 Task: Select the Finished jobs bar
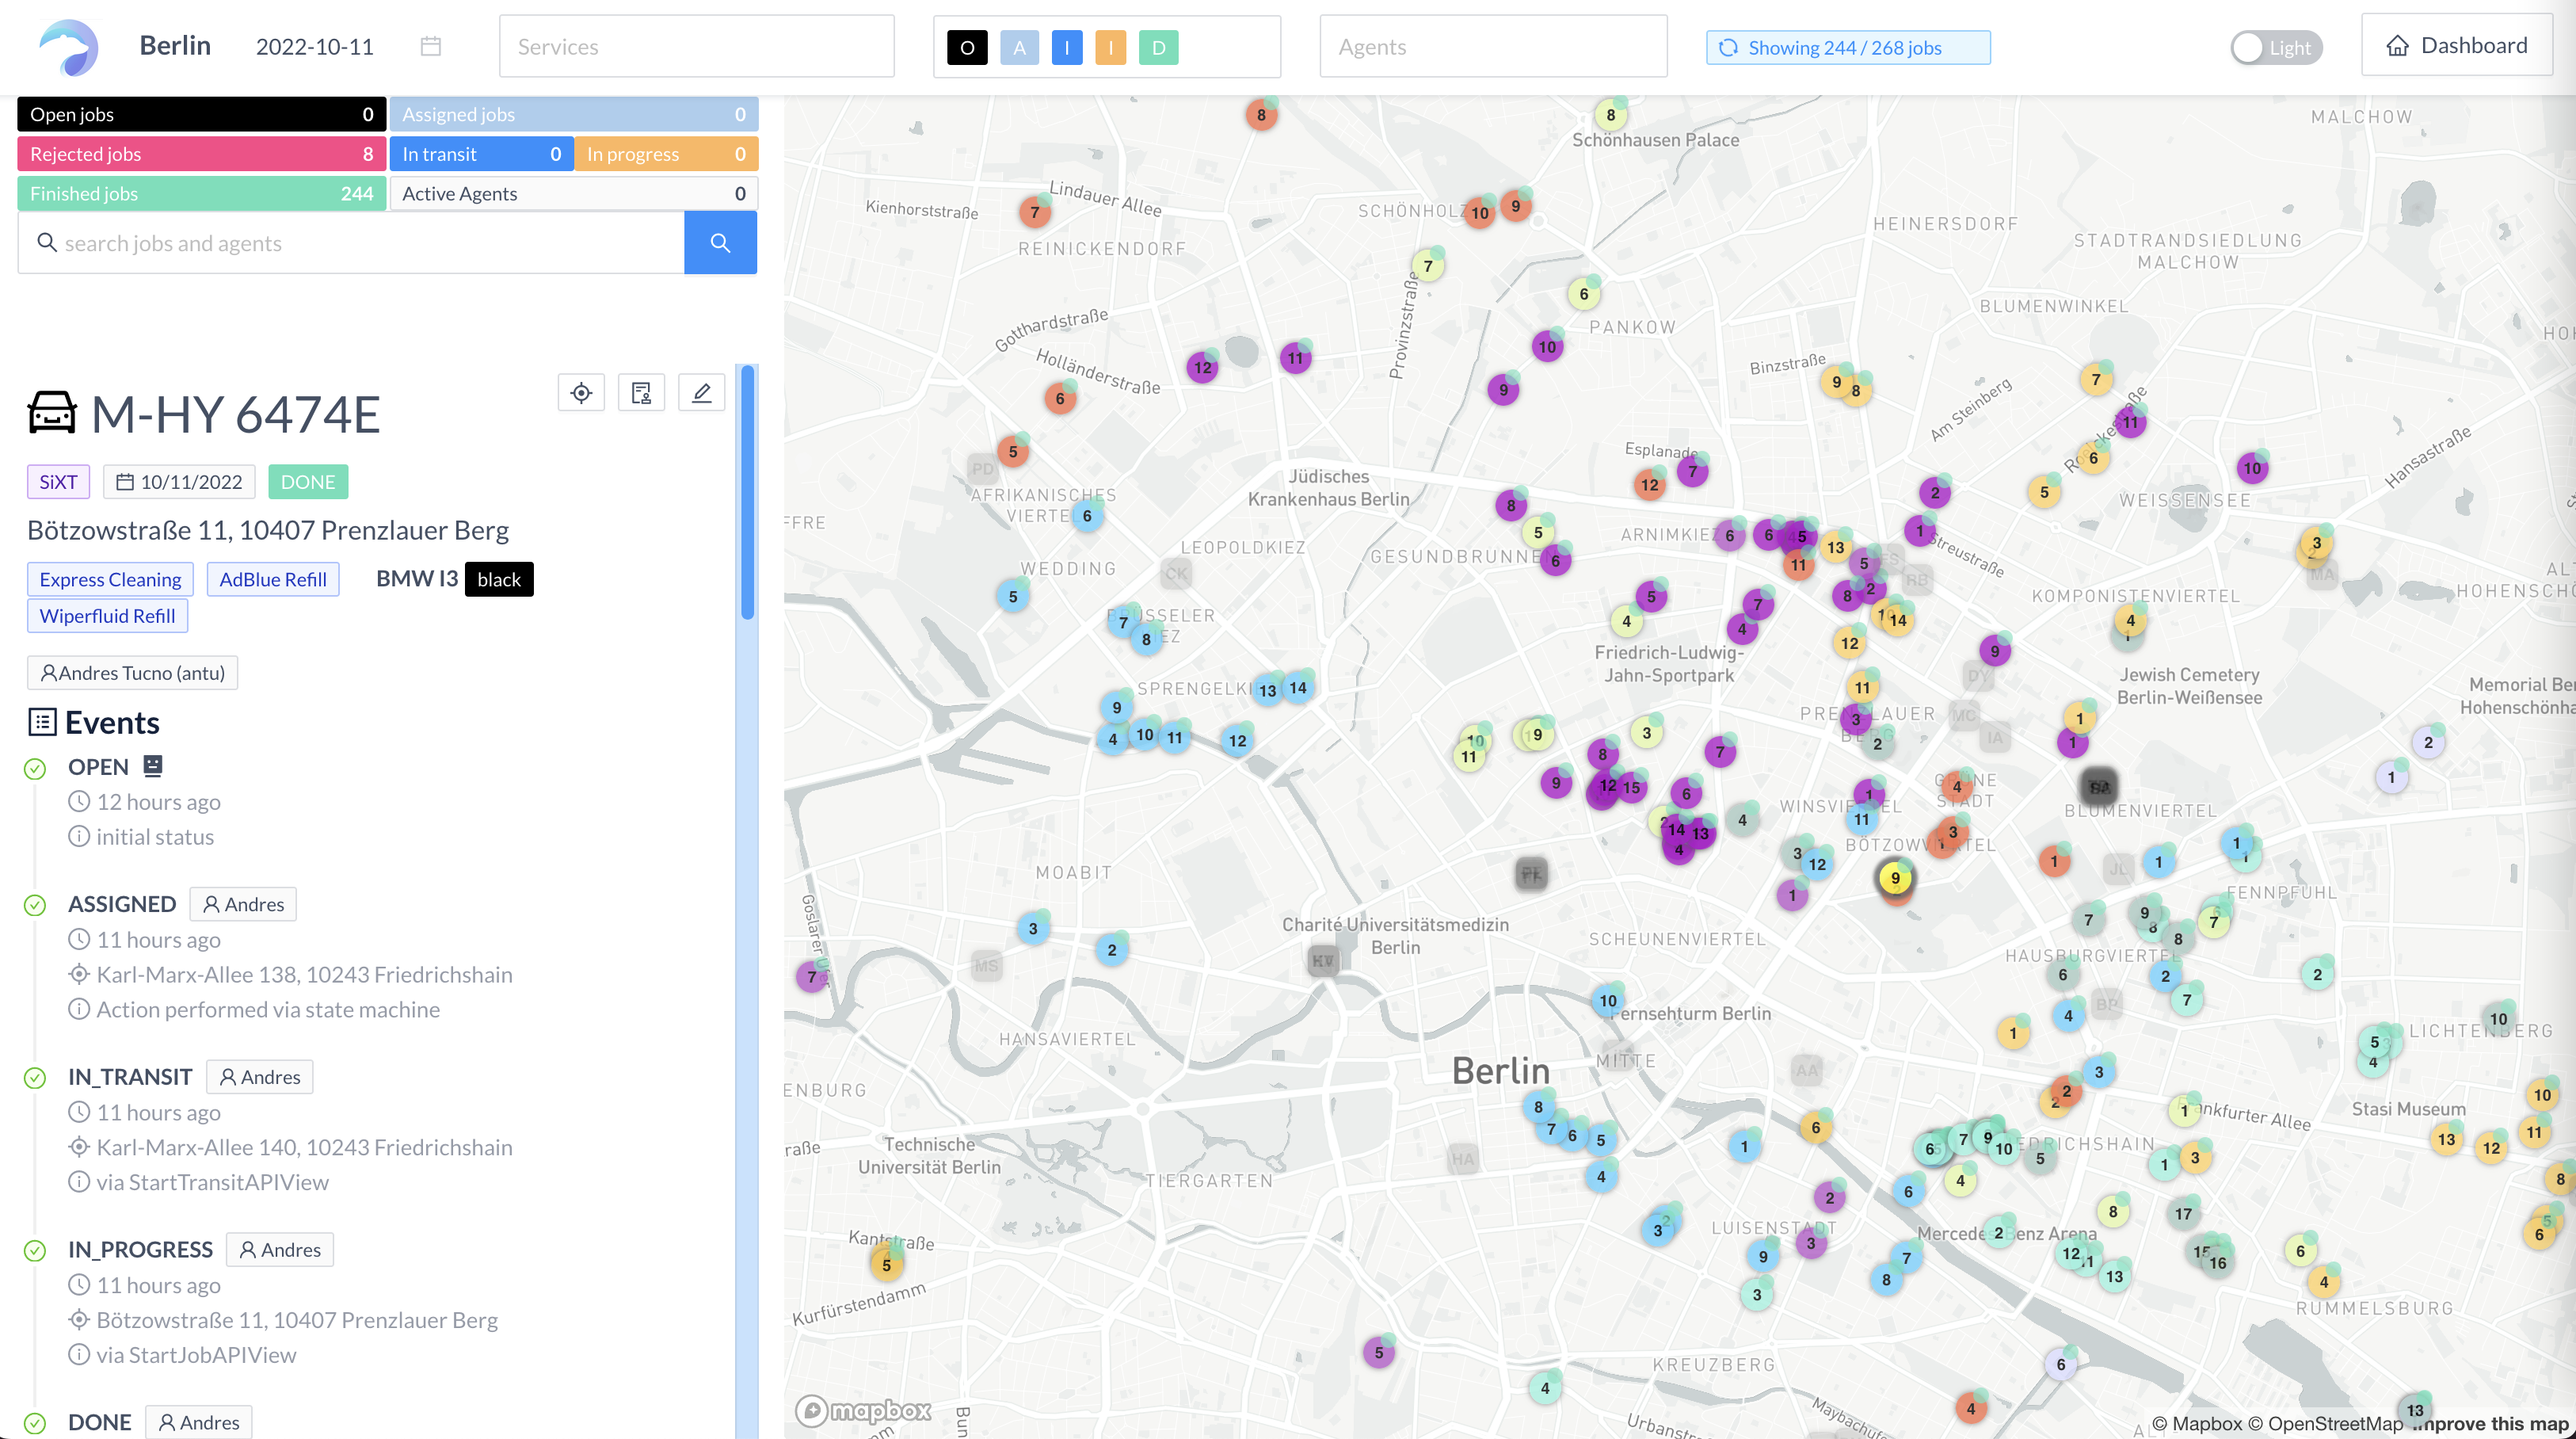point(201,194)
